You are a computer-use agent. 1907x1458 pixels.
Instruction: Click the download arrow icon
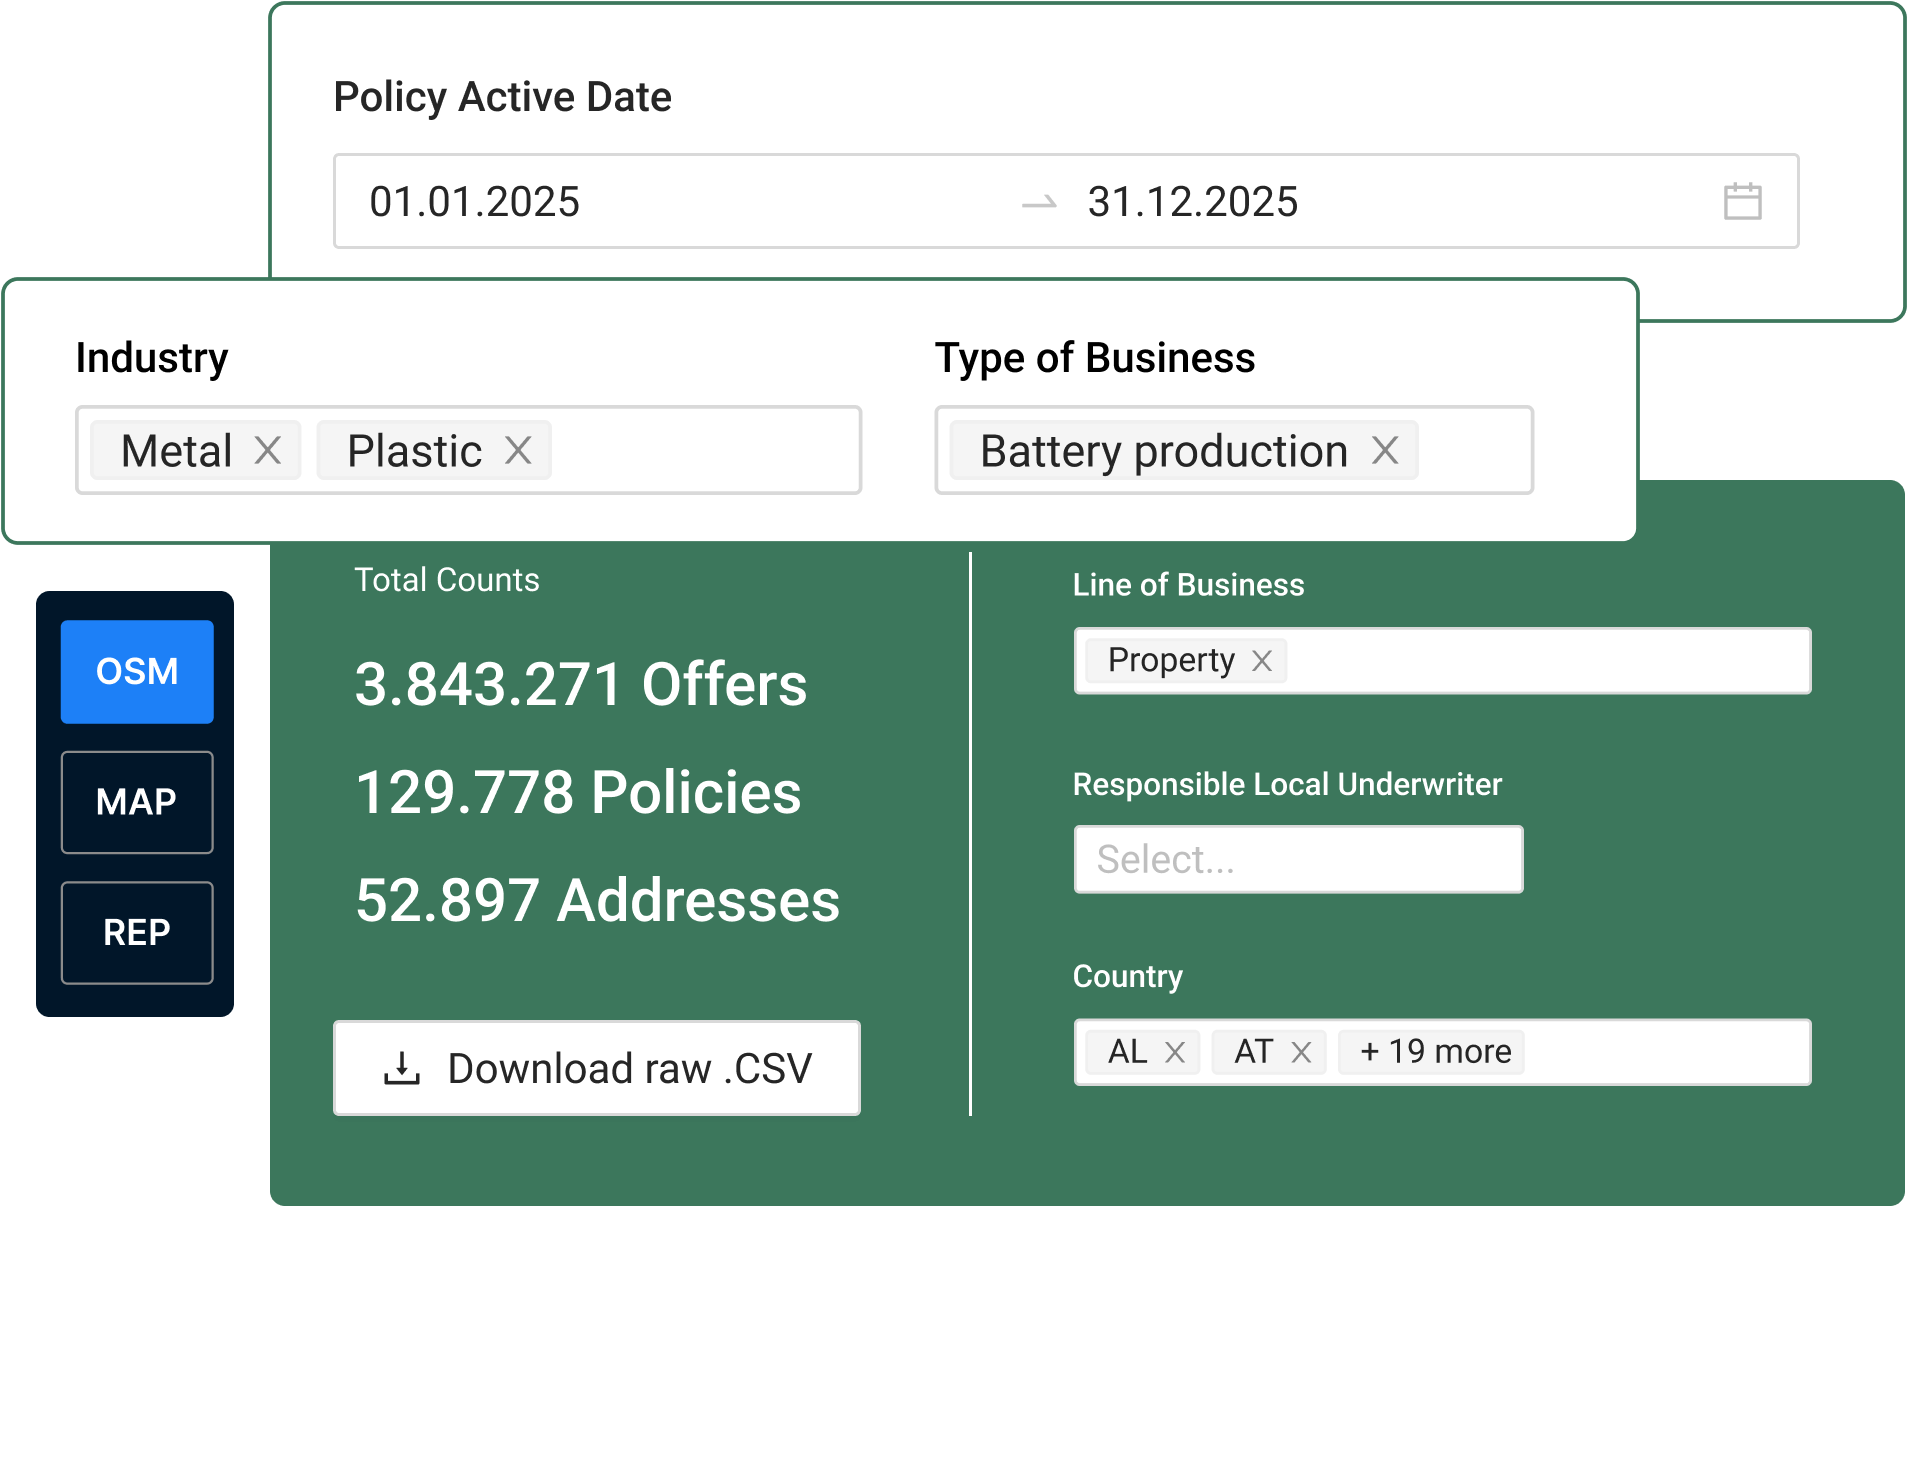[402, 1068]
